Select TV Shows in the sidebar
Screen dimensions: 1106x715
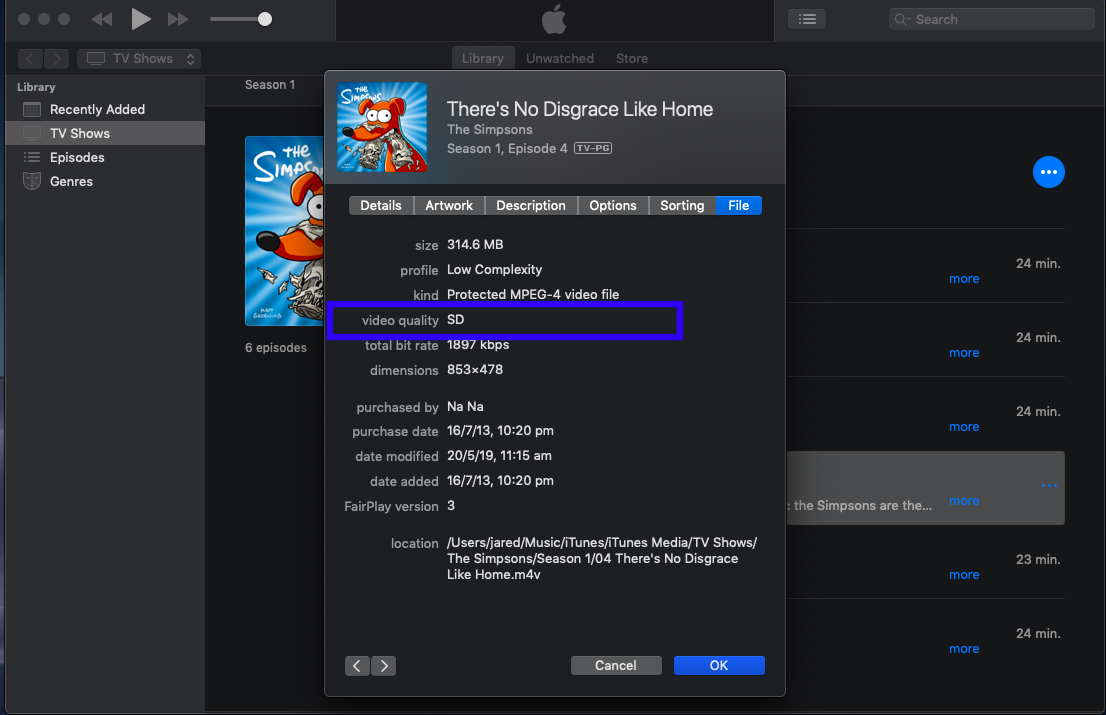click(105, 133)
